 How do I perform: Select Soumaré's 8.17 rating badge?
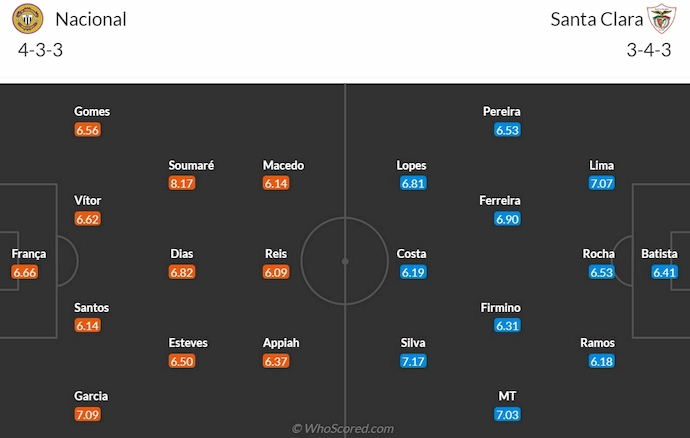click(x=182, y=184)
